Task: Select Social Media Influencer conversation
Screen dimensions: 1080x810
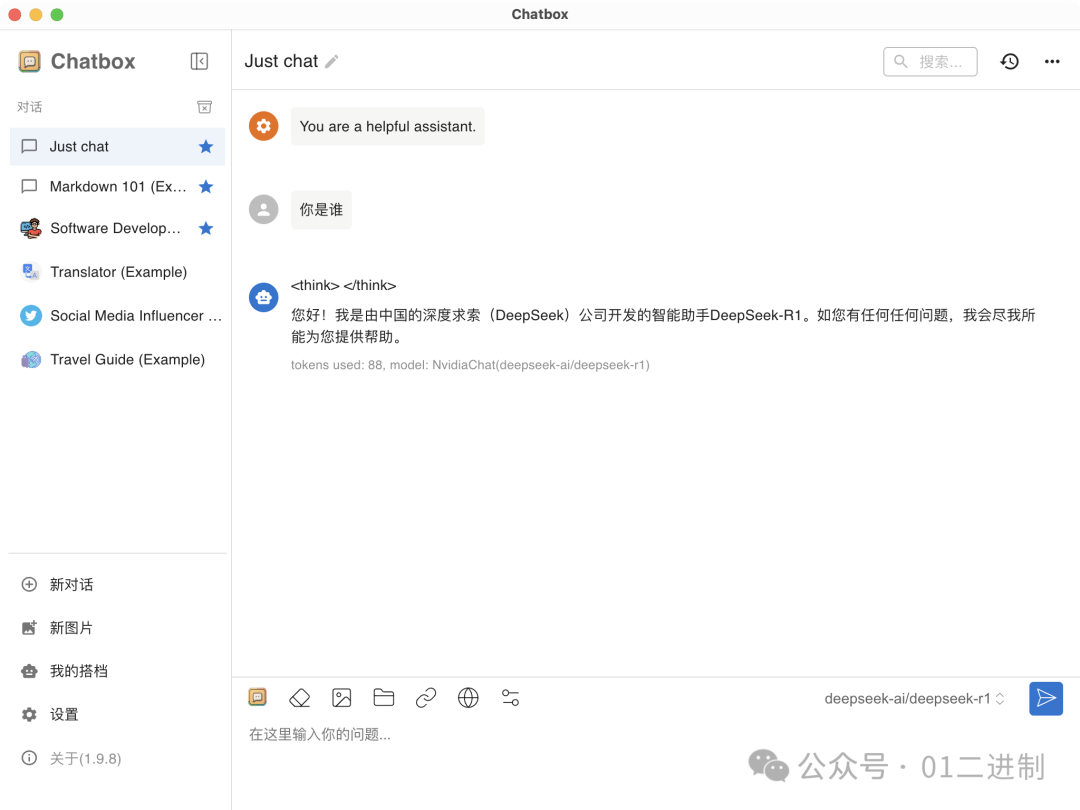Action: (117, 316)
